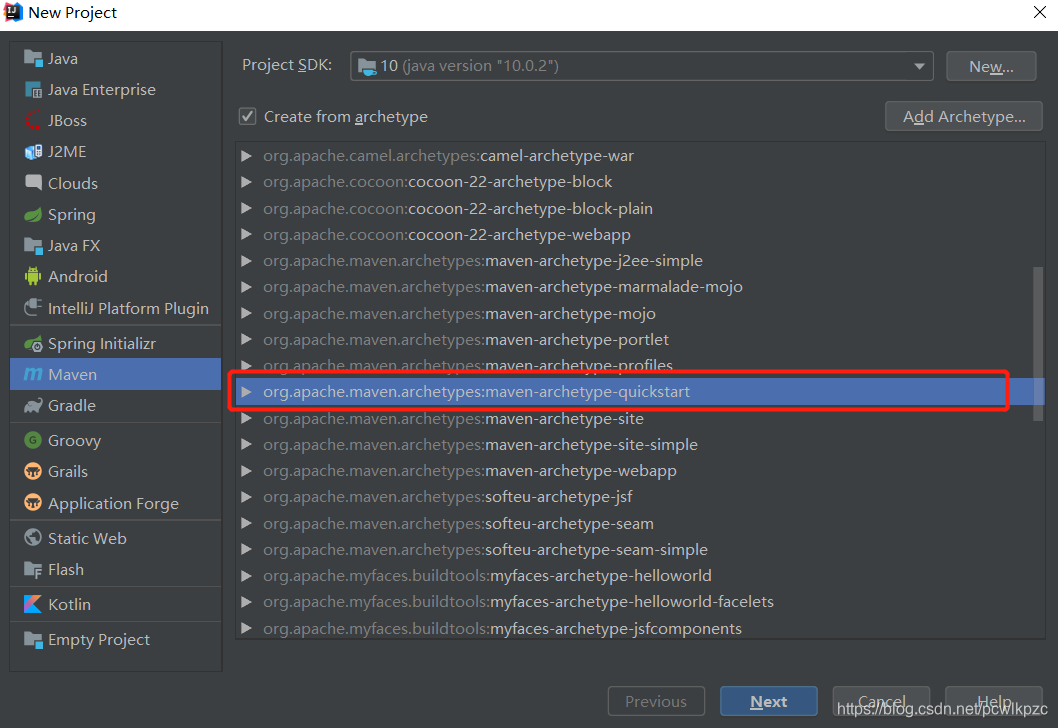This screenshot has height=728, width=1058.
Task: Click the New... SDK button
Action: (991, 66)
